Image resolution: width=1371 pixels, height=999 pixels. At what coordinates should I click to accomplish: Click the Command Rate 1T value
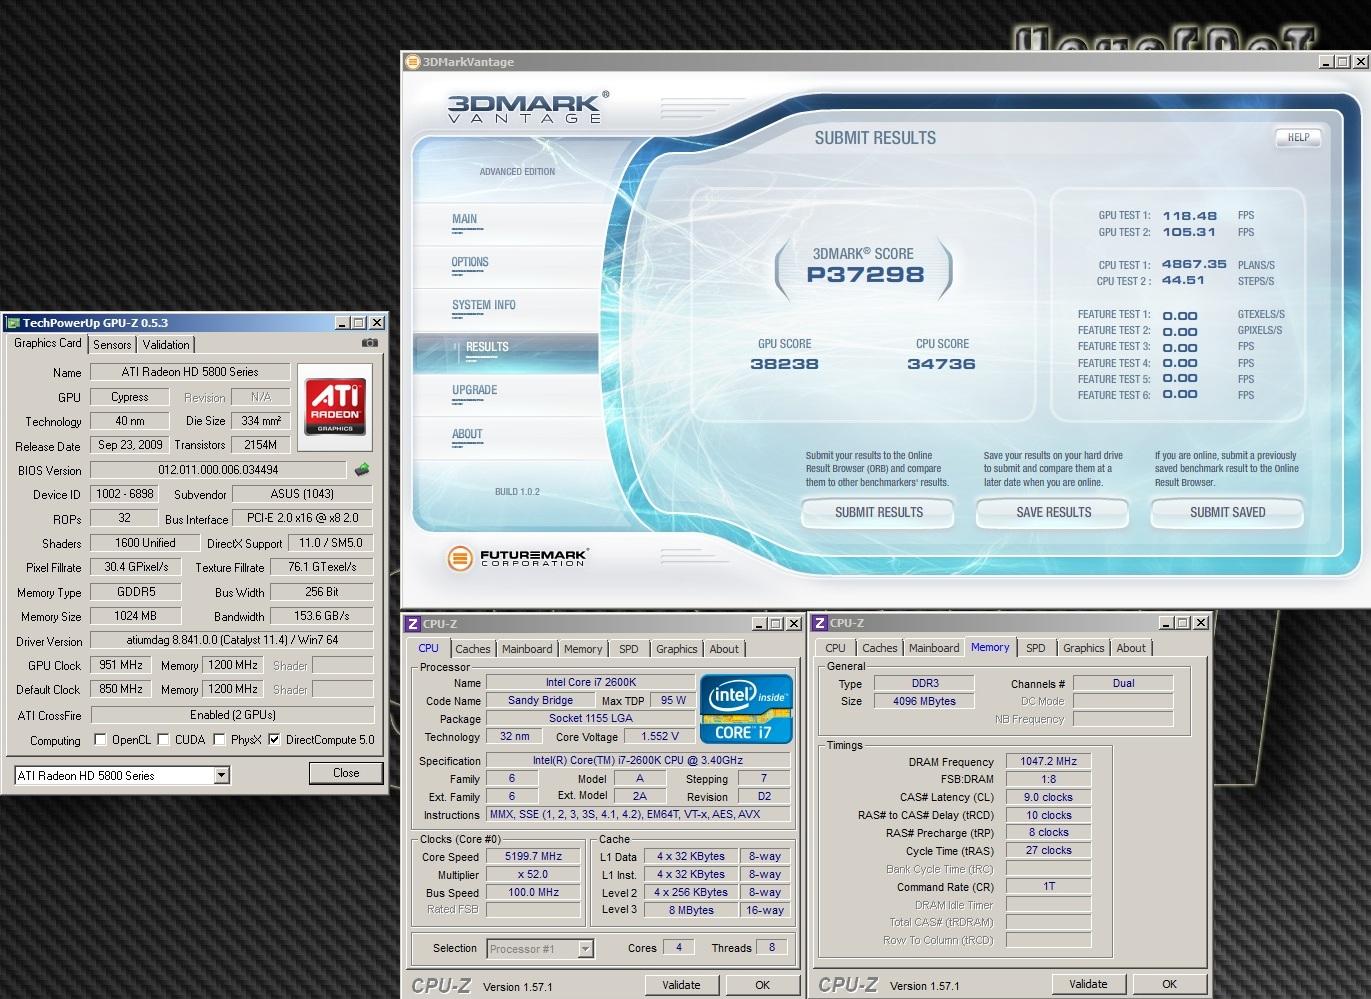(x=1048, y=886)
